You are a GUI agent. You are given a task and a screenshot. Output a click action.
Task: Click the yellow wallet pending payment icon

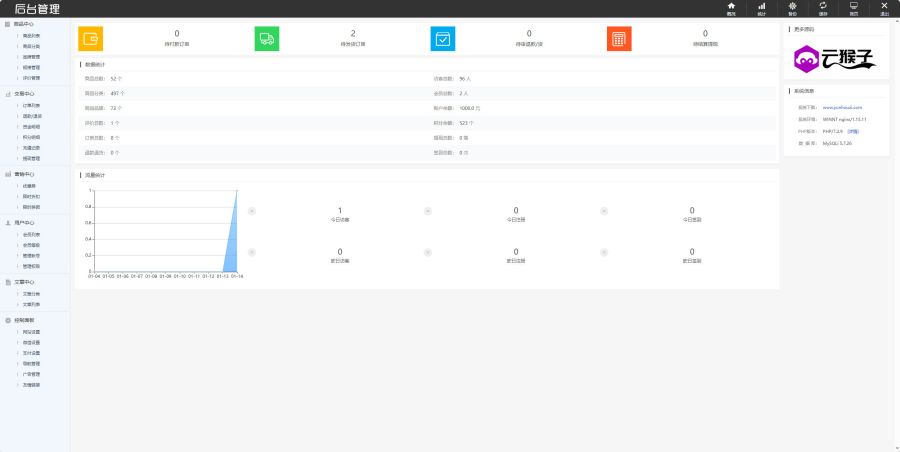90,38
